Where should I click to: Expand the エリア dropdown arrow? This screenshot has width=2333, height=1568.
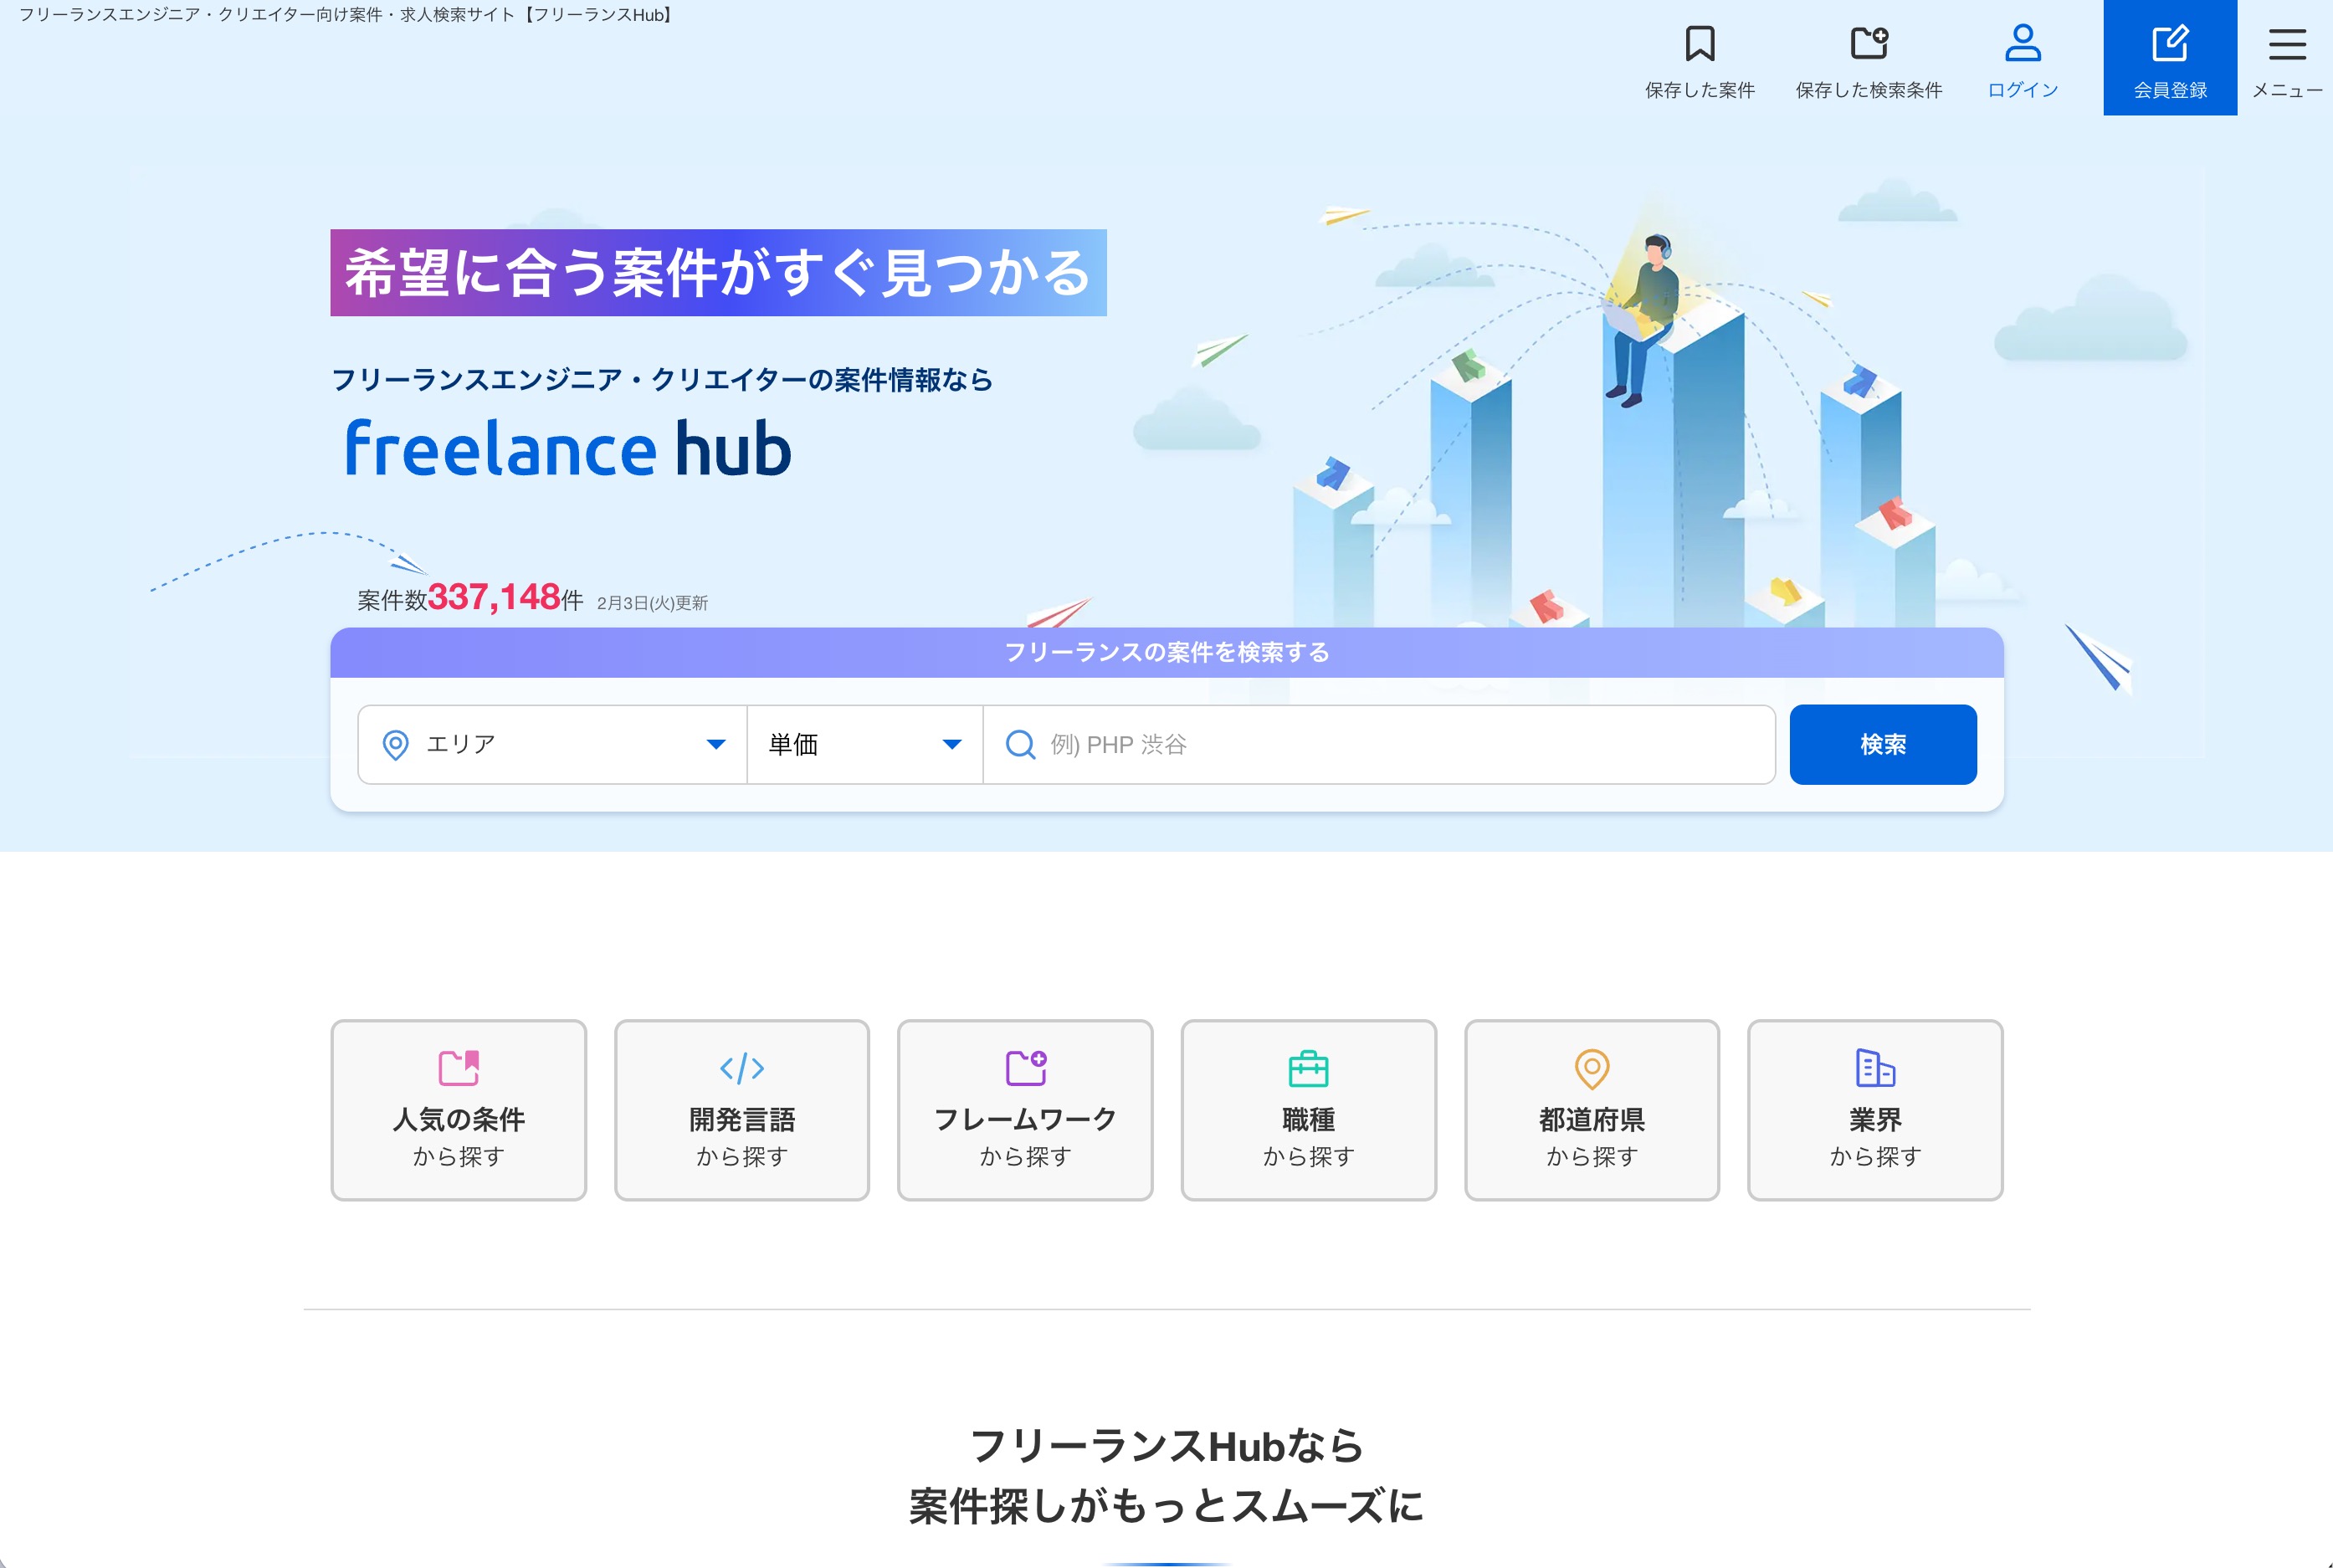tap(716, 744)
